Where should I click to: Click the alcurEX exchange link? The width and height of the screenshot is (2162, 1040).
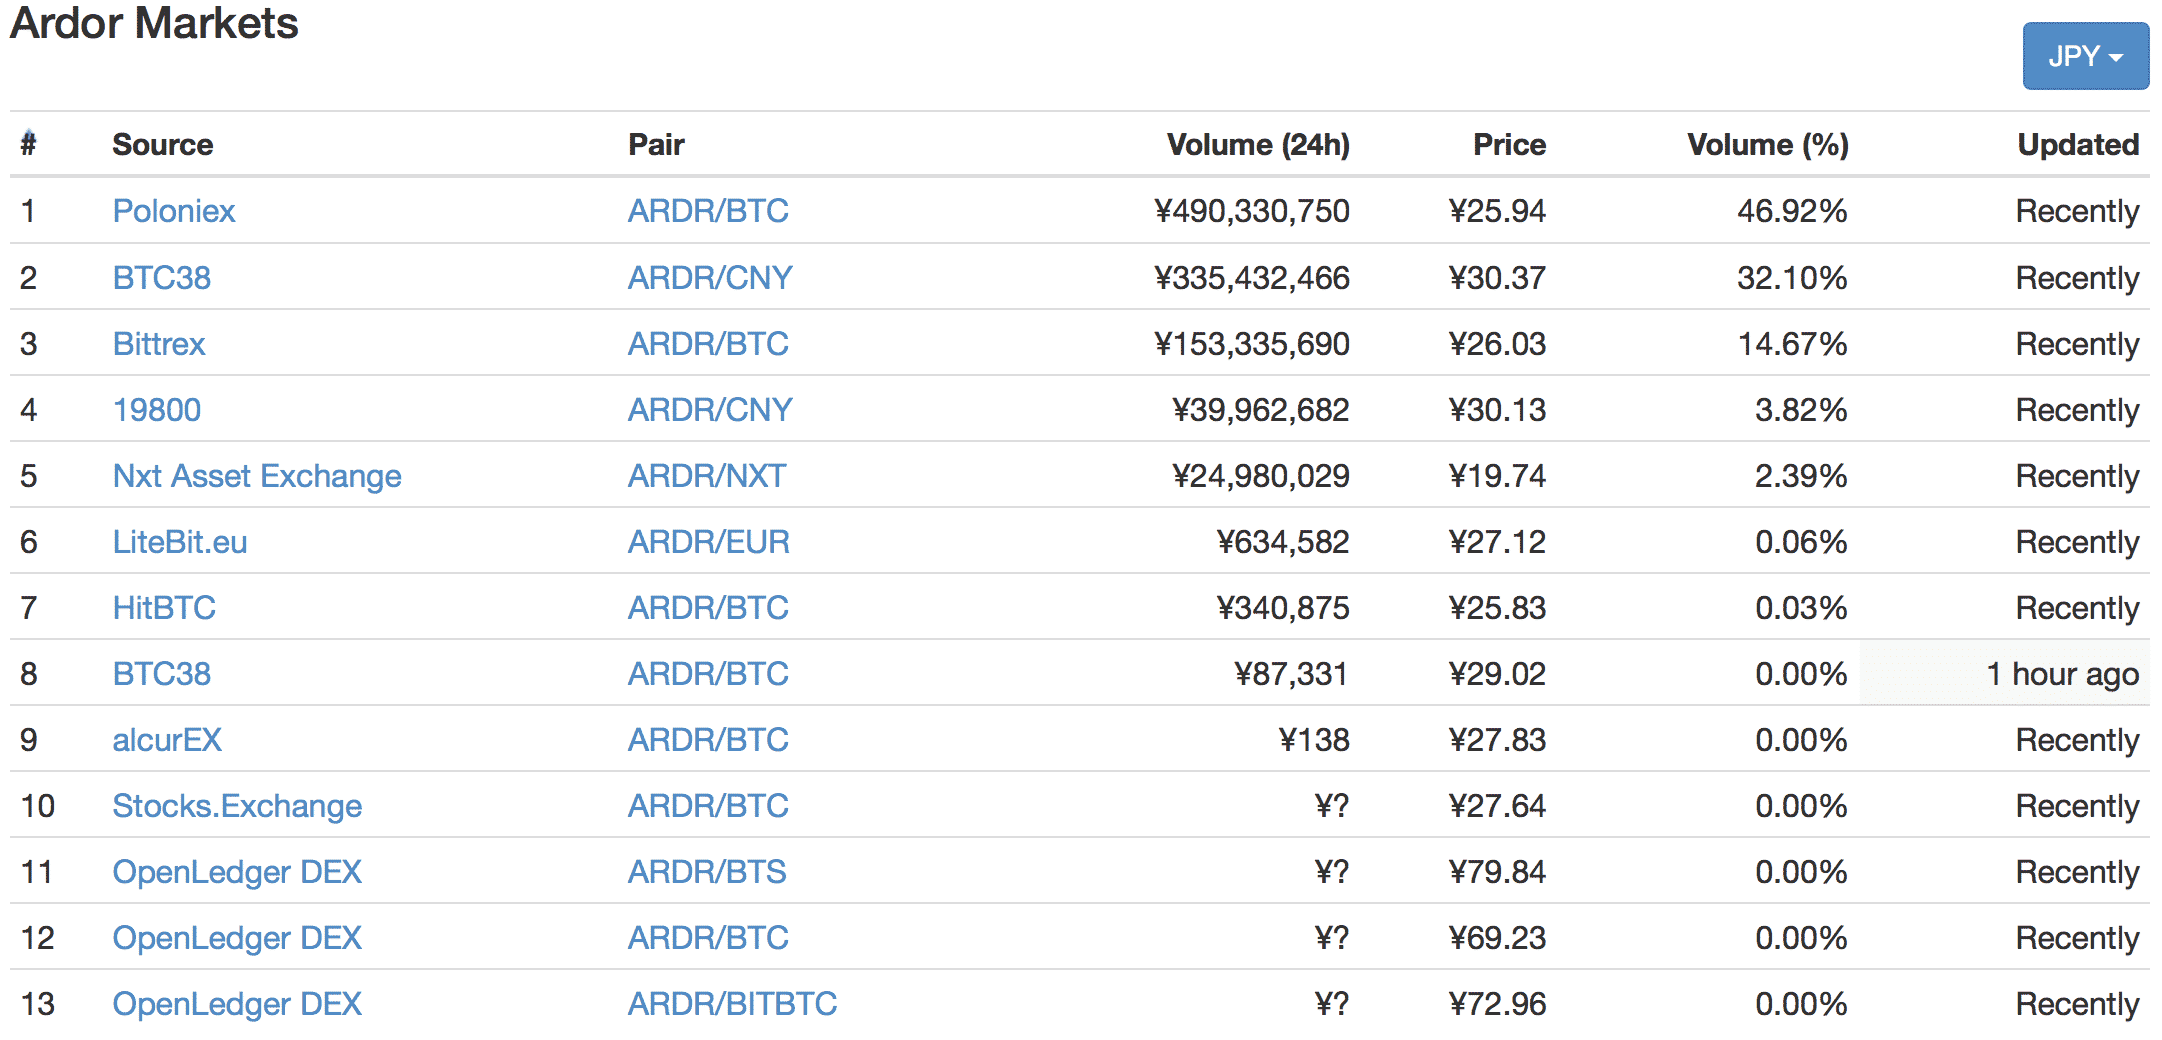pyautogui.click(x=166, y=740)
